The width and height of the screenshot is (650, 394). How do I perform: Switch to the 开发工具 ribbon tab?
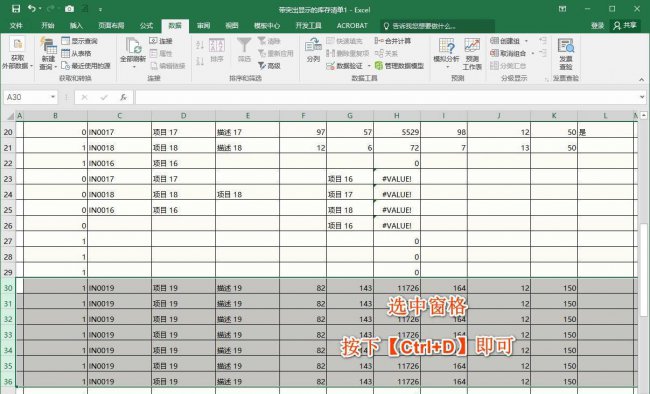[x=308, y=26]
